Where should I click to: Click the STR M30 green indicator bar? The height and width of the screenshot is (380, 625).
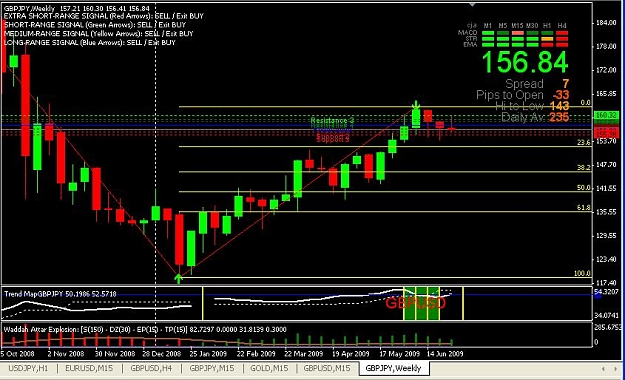(533, 39)
